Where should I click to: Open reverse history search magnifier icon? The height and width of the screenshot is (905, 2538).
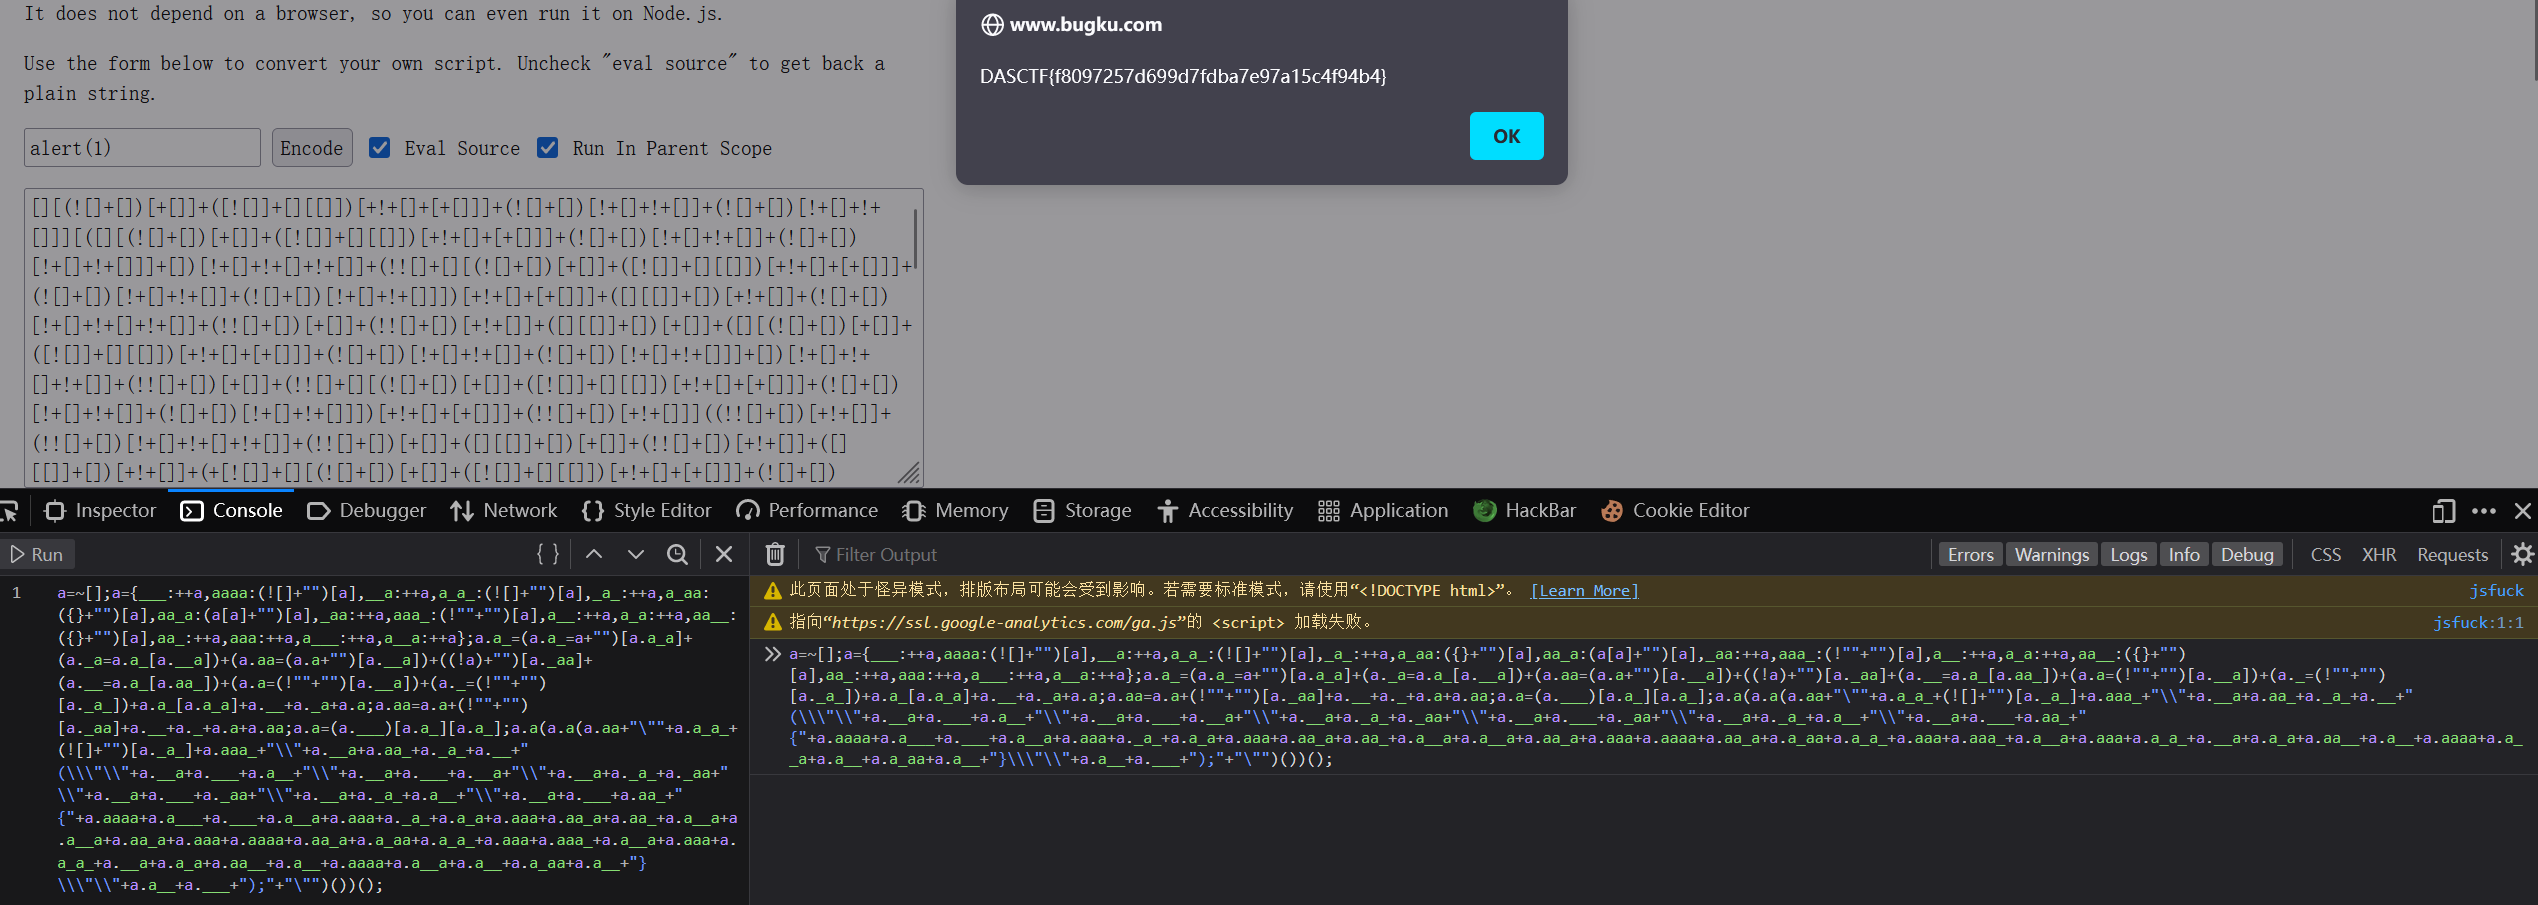point(678,554)
